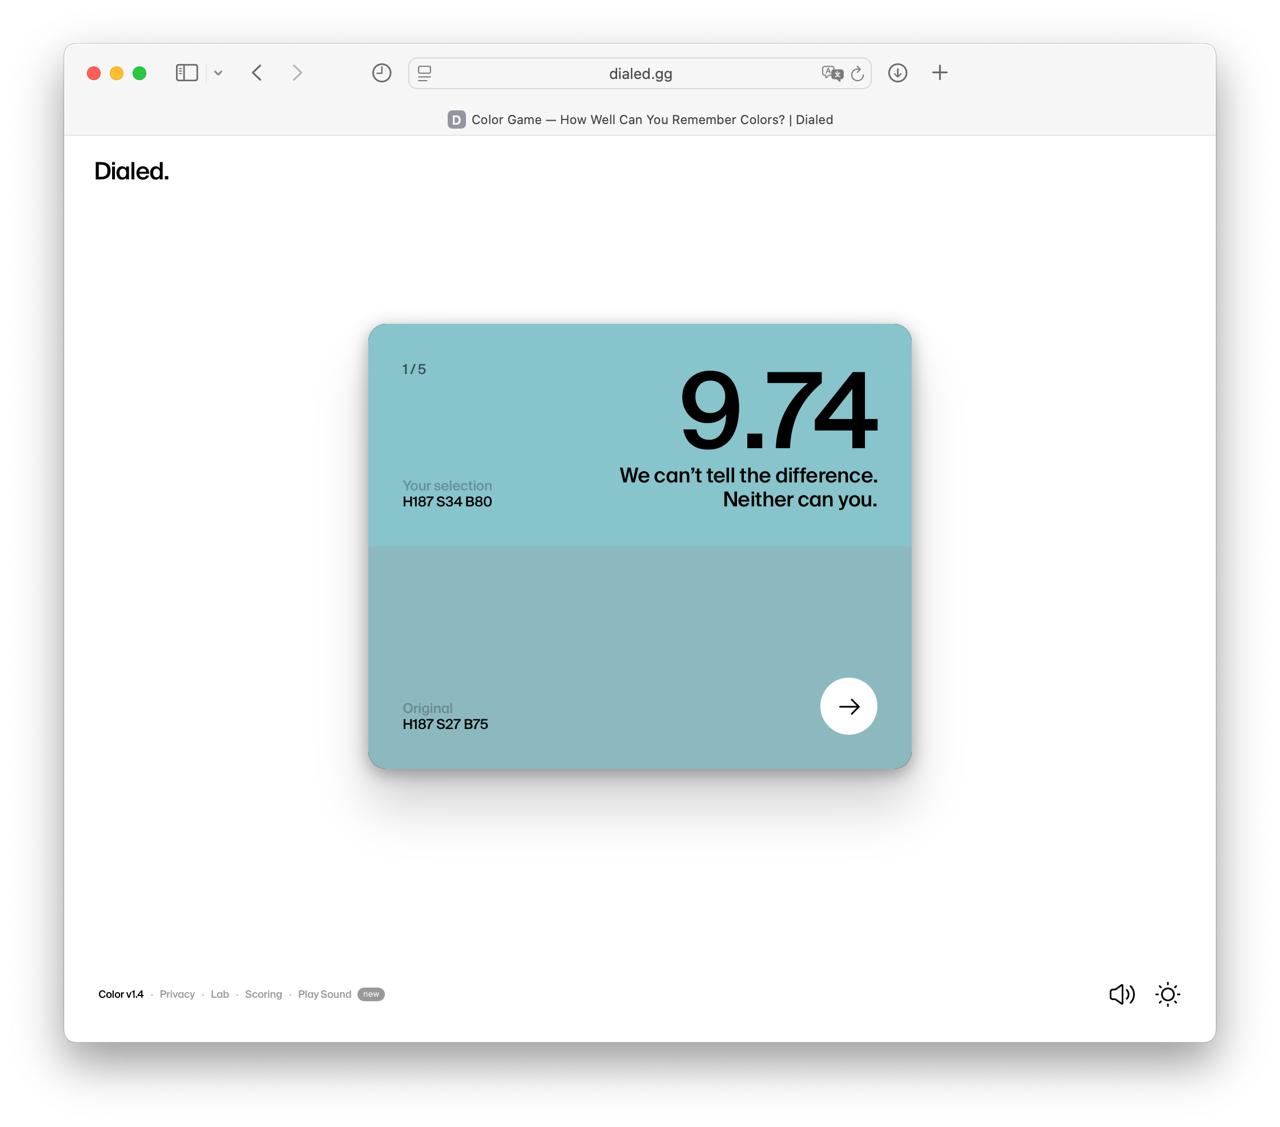Open the browsing history clock icon

coord(381,73)
